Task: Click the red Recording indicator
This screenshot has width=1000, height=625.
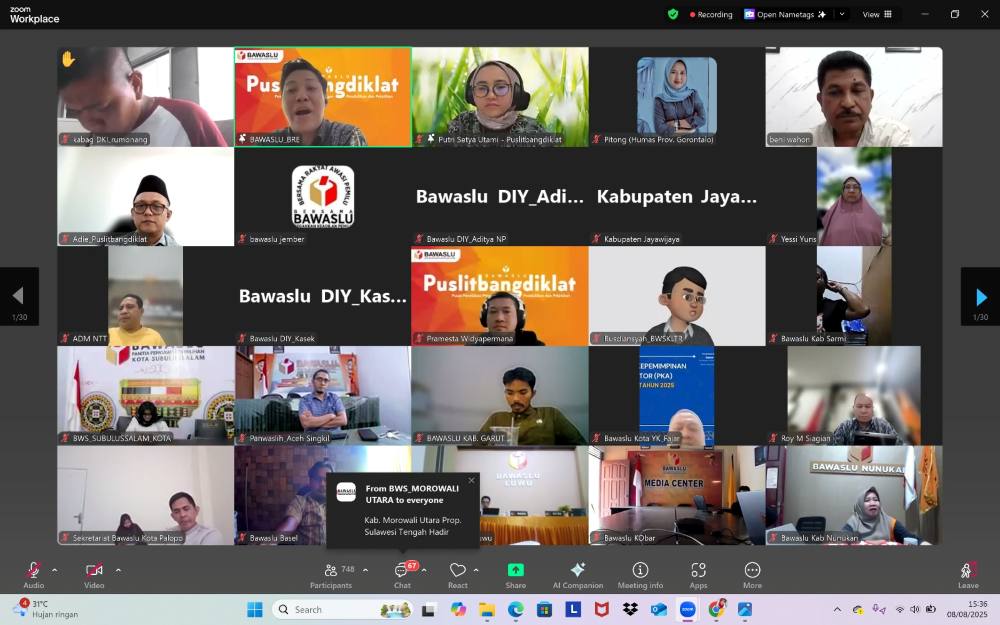Action: click(x=710, y=14)
